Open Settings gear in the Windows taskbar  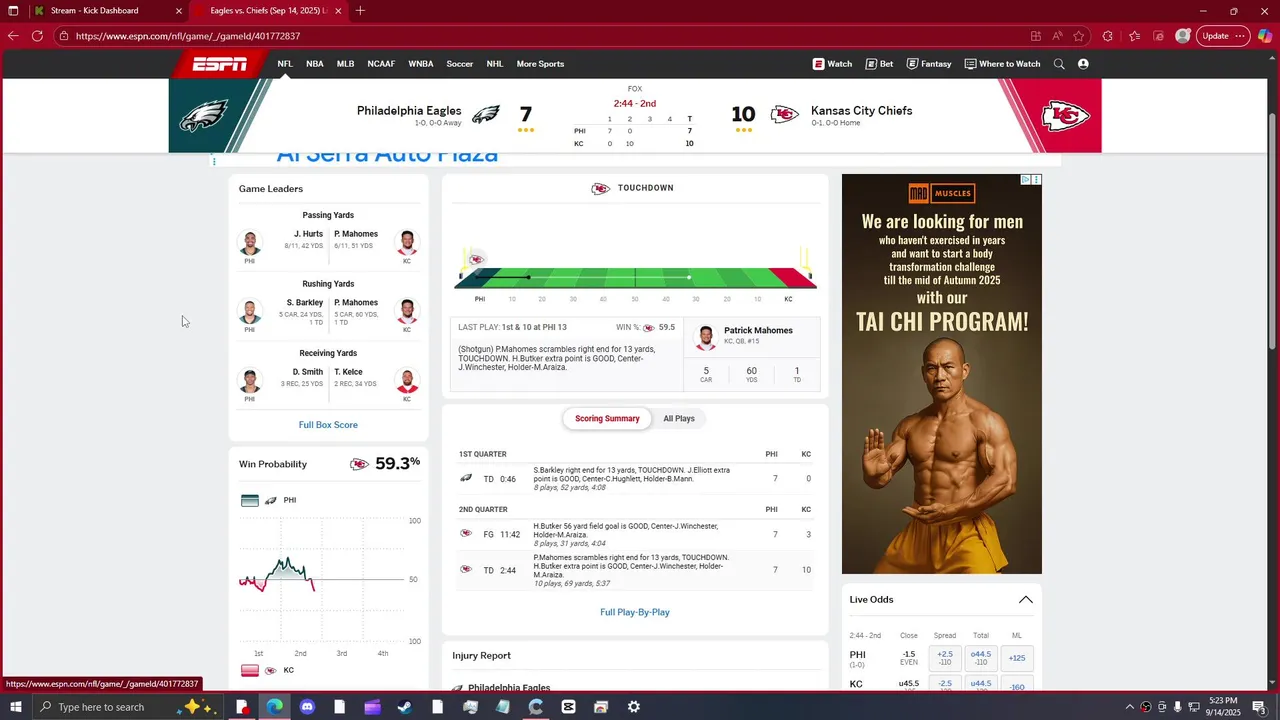pyautogui.click(x=633, y=707)
